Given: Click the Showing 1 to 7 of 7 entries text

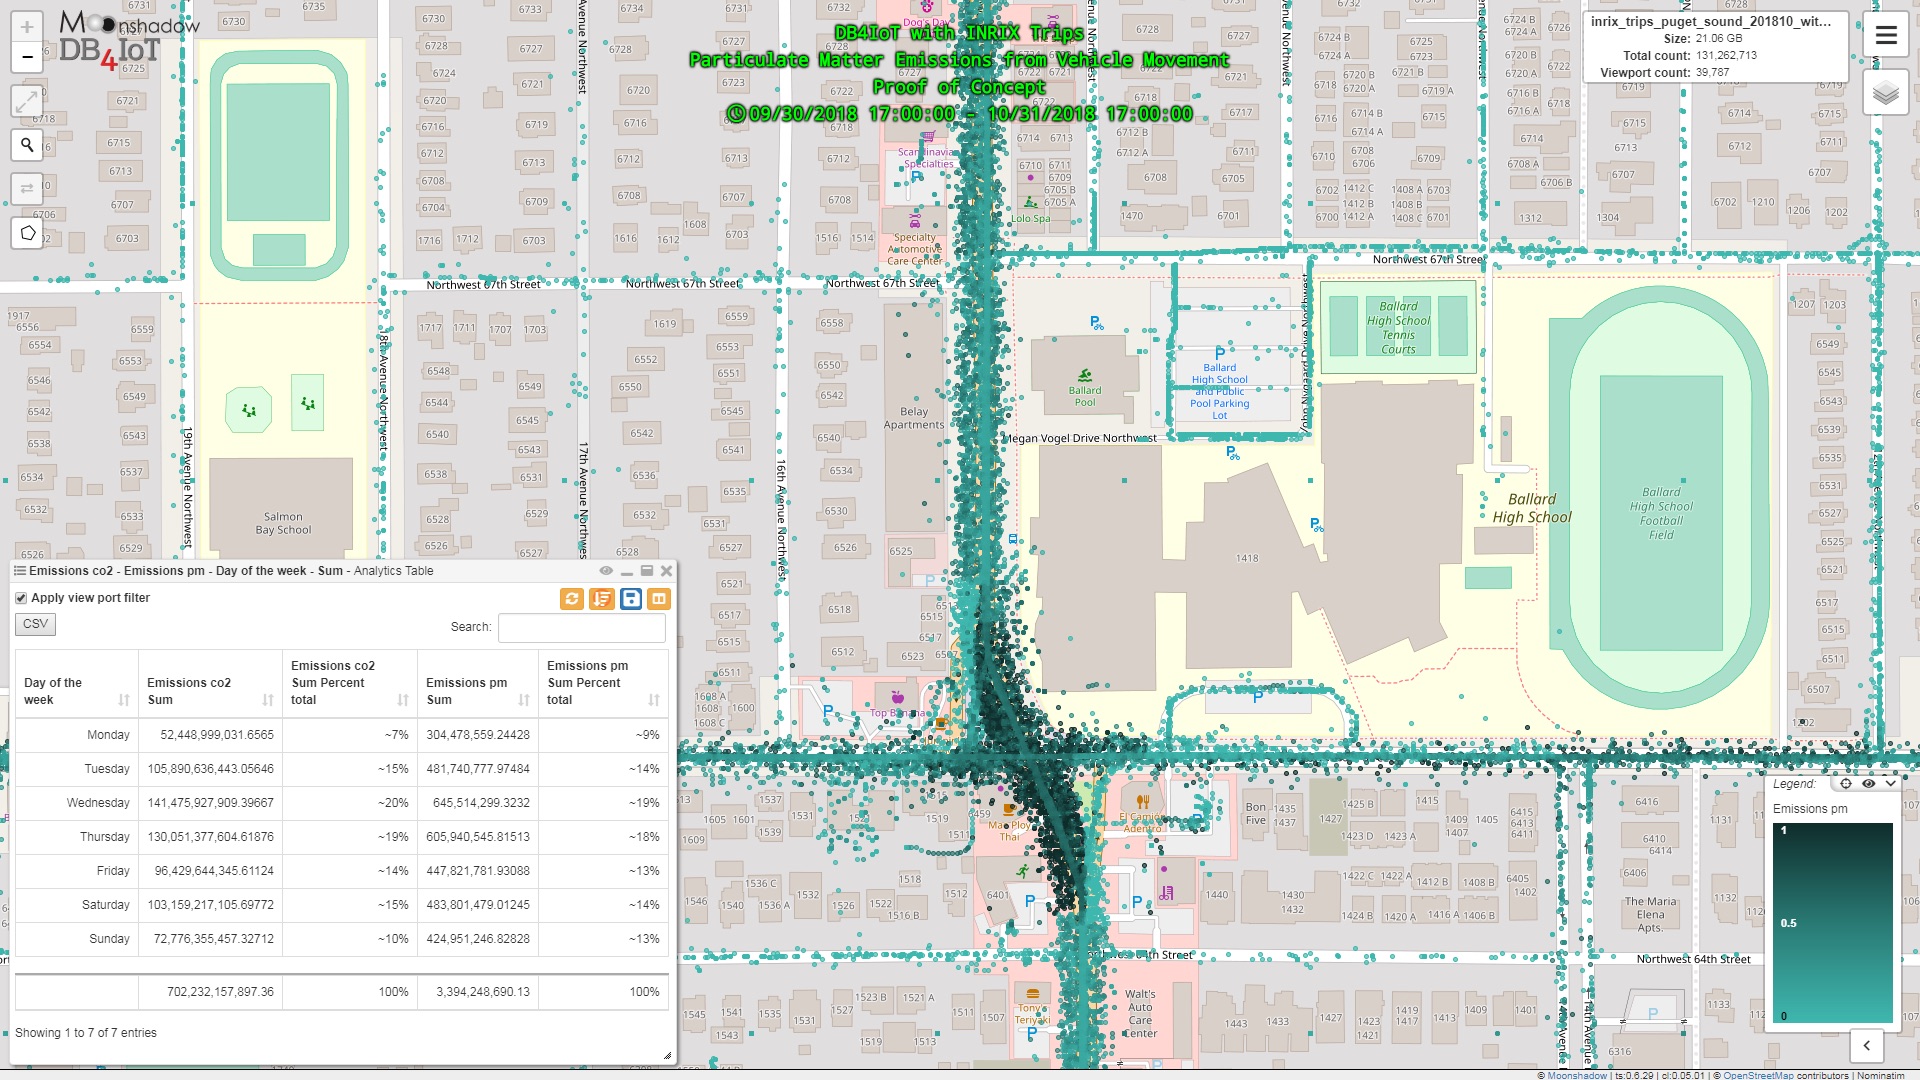Looking at the screenshot, I should click(86, 1033).
